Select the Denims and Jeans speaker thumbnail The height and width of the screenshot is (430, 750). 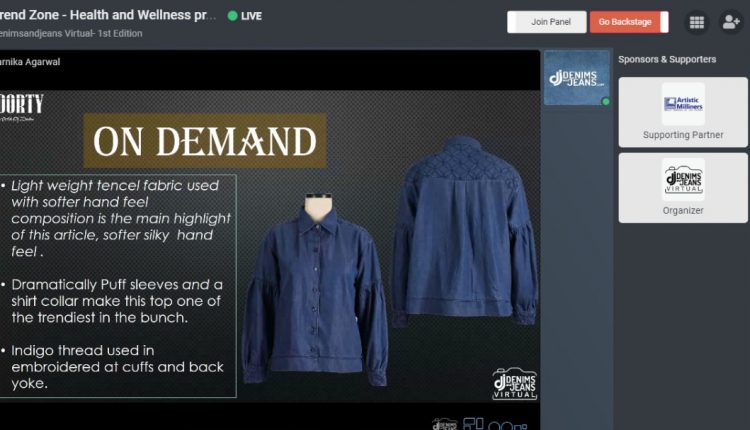(x=577, y=78)
